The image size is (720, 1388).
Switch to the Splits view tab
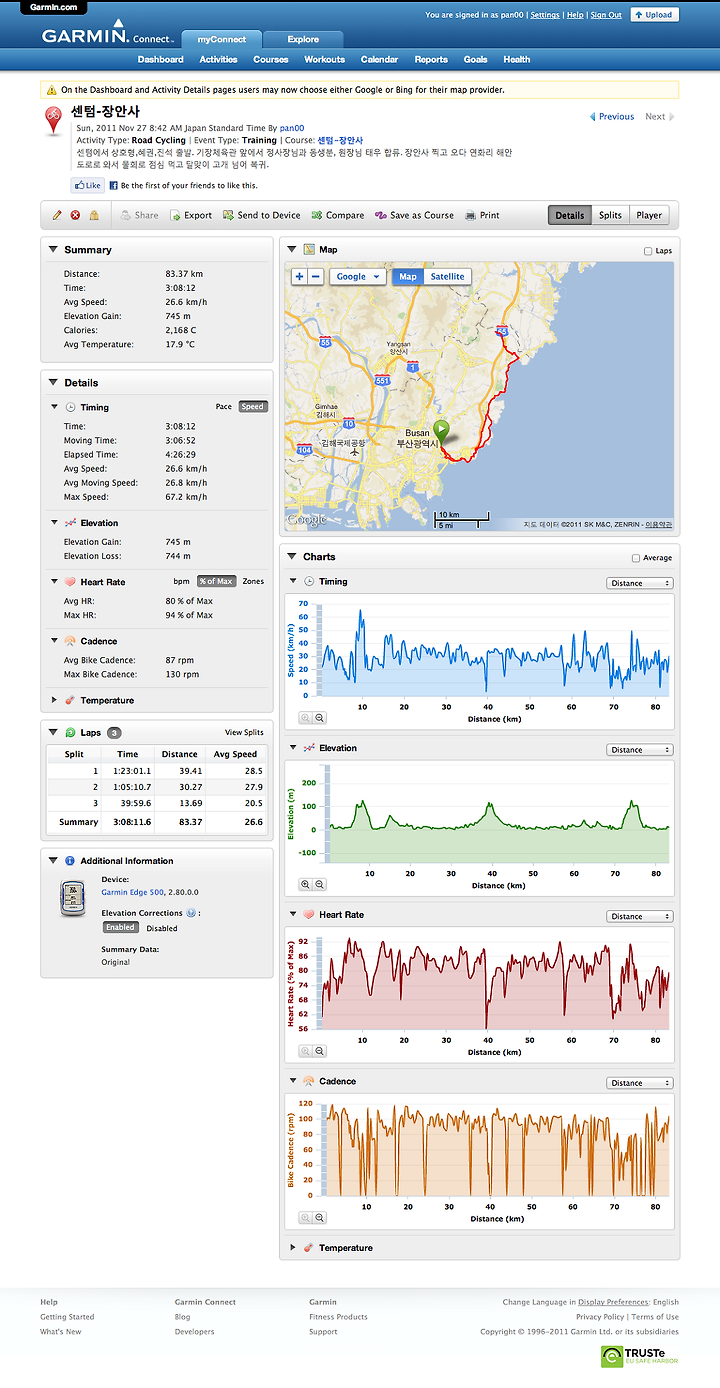point(610,215)
